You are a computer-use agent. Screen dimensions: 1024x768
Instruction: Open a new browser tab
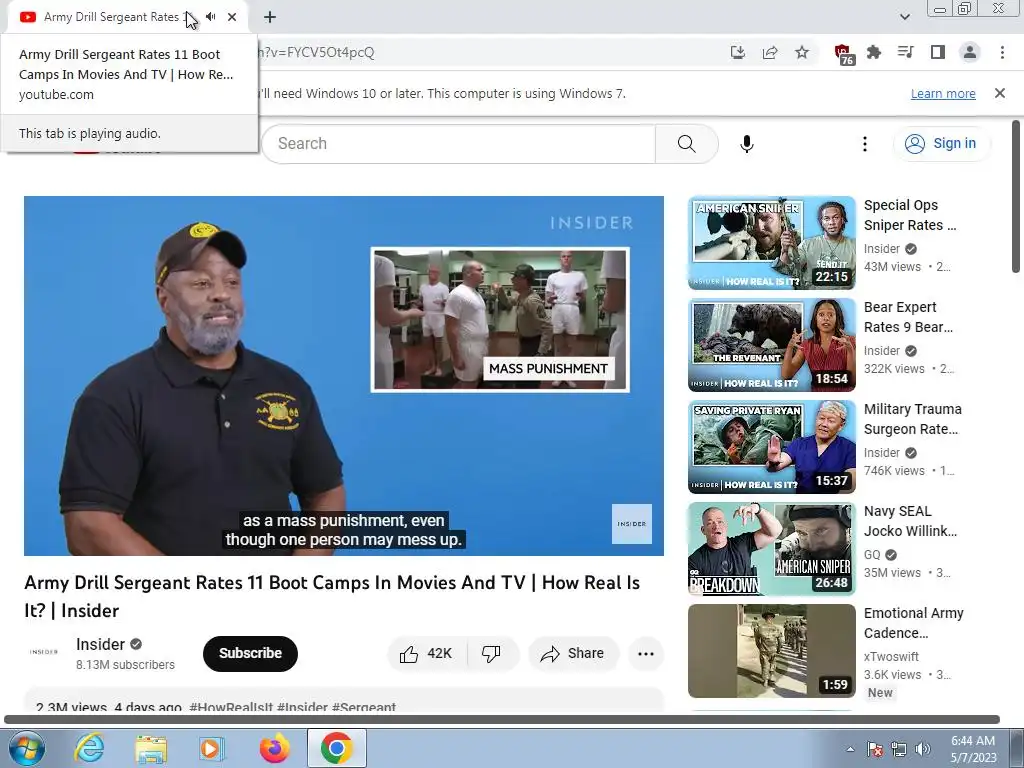click(x=270, y=17)
